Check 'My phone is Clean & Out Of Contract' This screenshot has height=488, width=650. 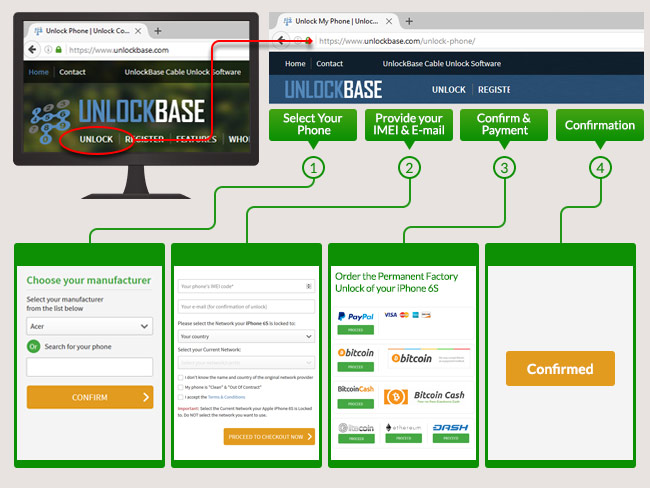click(180, 387)
